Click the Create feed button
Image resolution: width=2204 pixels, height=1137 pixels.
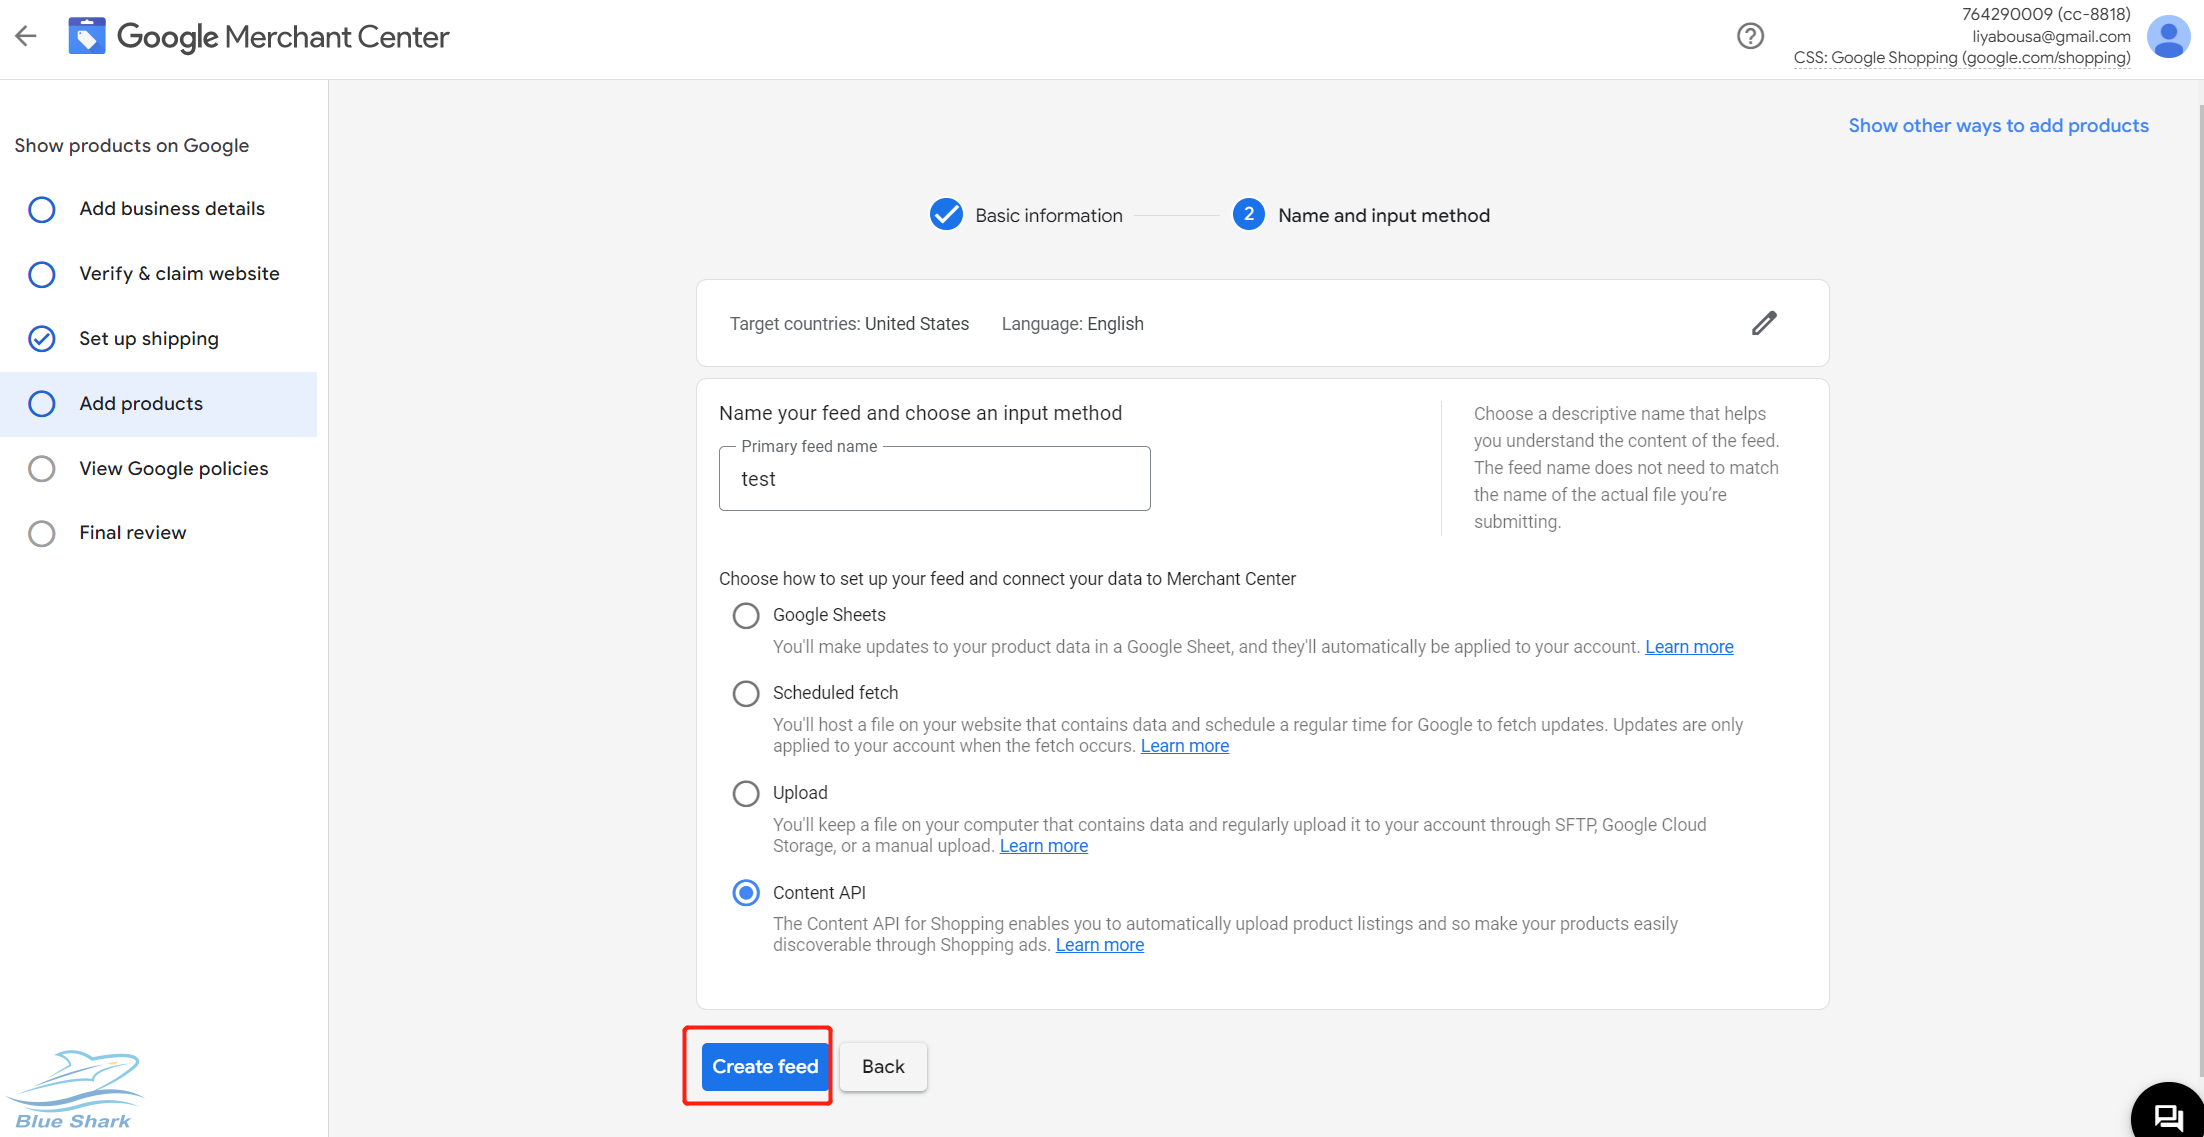coord(764,1066)
